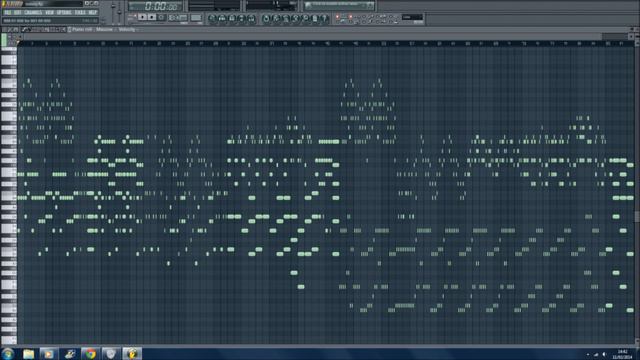Open the HELP menu
Screen dimensions: 640x360
(x=93, y=13)
